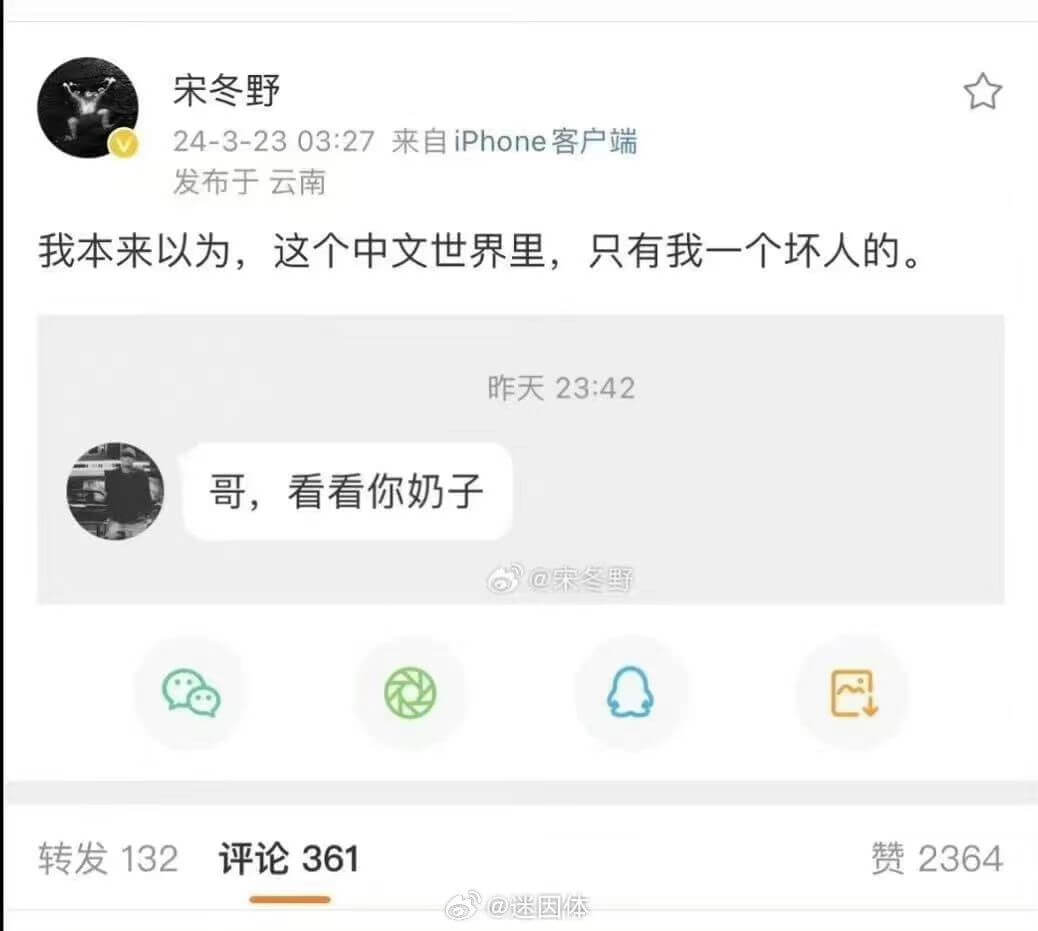This screenshot has width=1038, height=931.
Task: Tap 发布于 云南 location text
Action: [250, 182]
